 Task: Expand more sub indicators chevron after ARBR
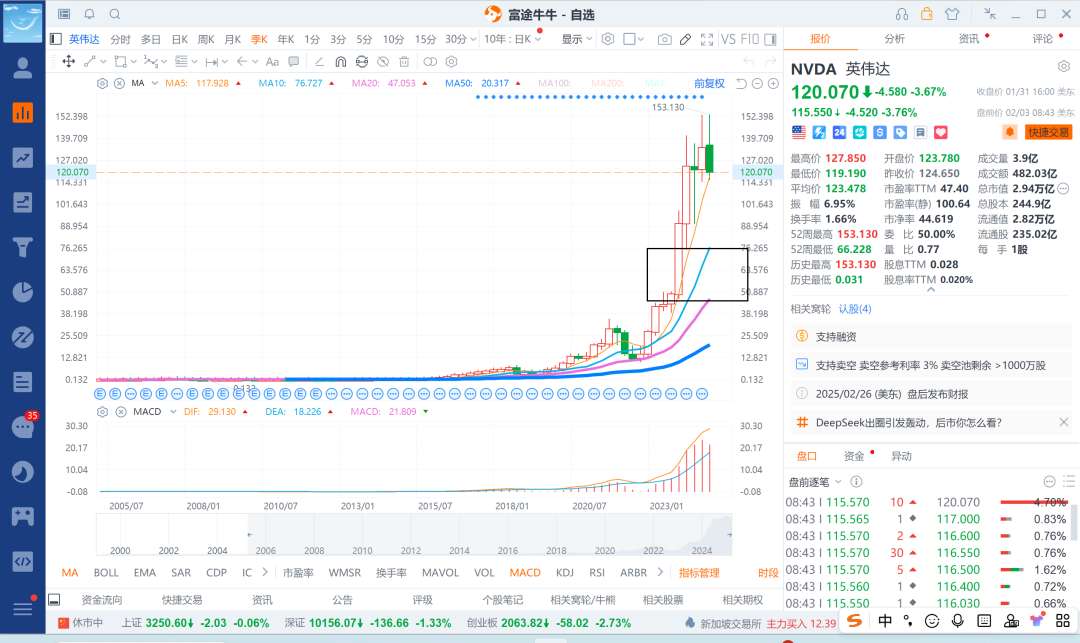(660, 572)
